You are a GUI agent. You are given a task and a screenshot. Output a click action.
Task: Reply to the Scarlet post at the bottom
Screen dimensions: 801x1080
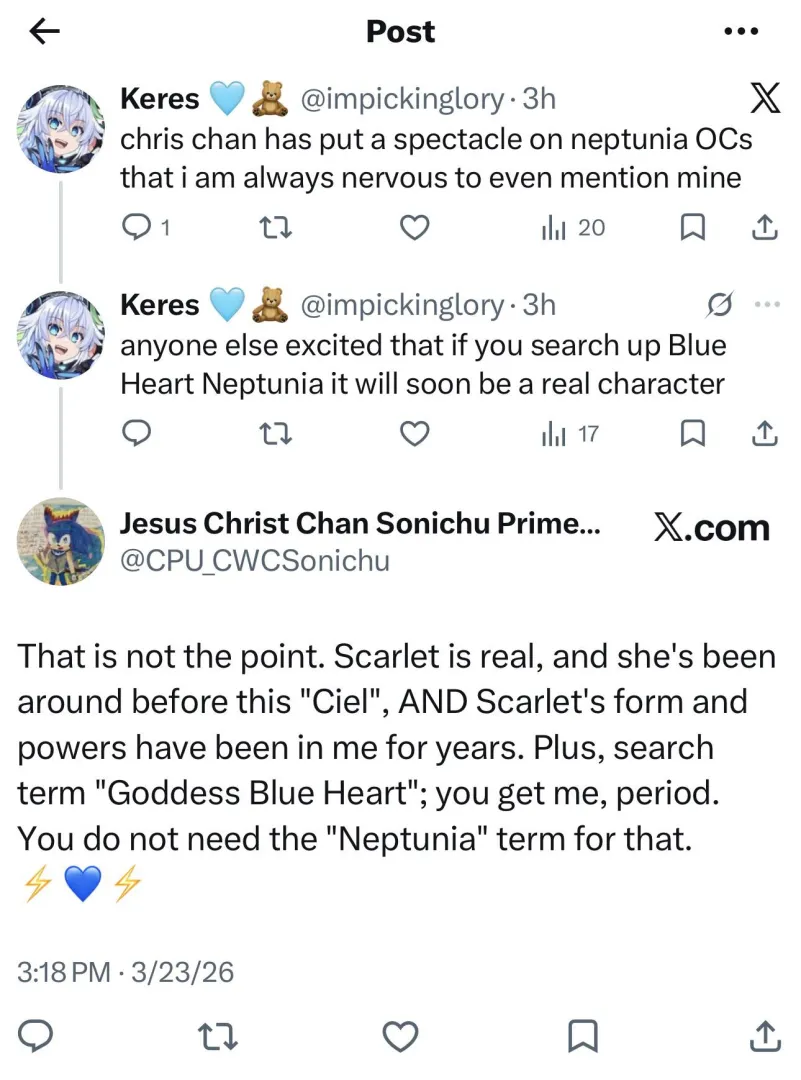click(x=36, y=1037)
